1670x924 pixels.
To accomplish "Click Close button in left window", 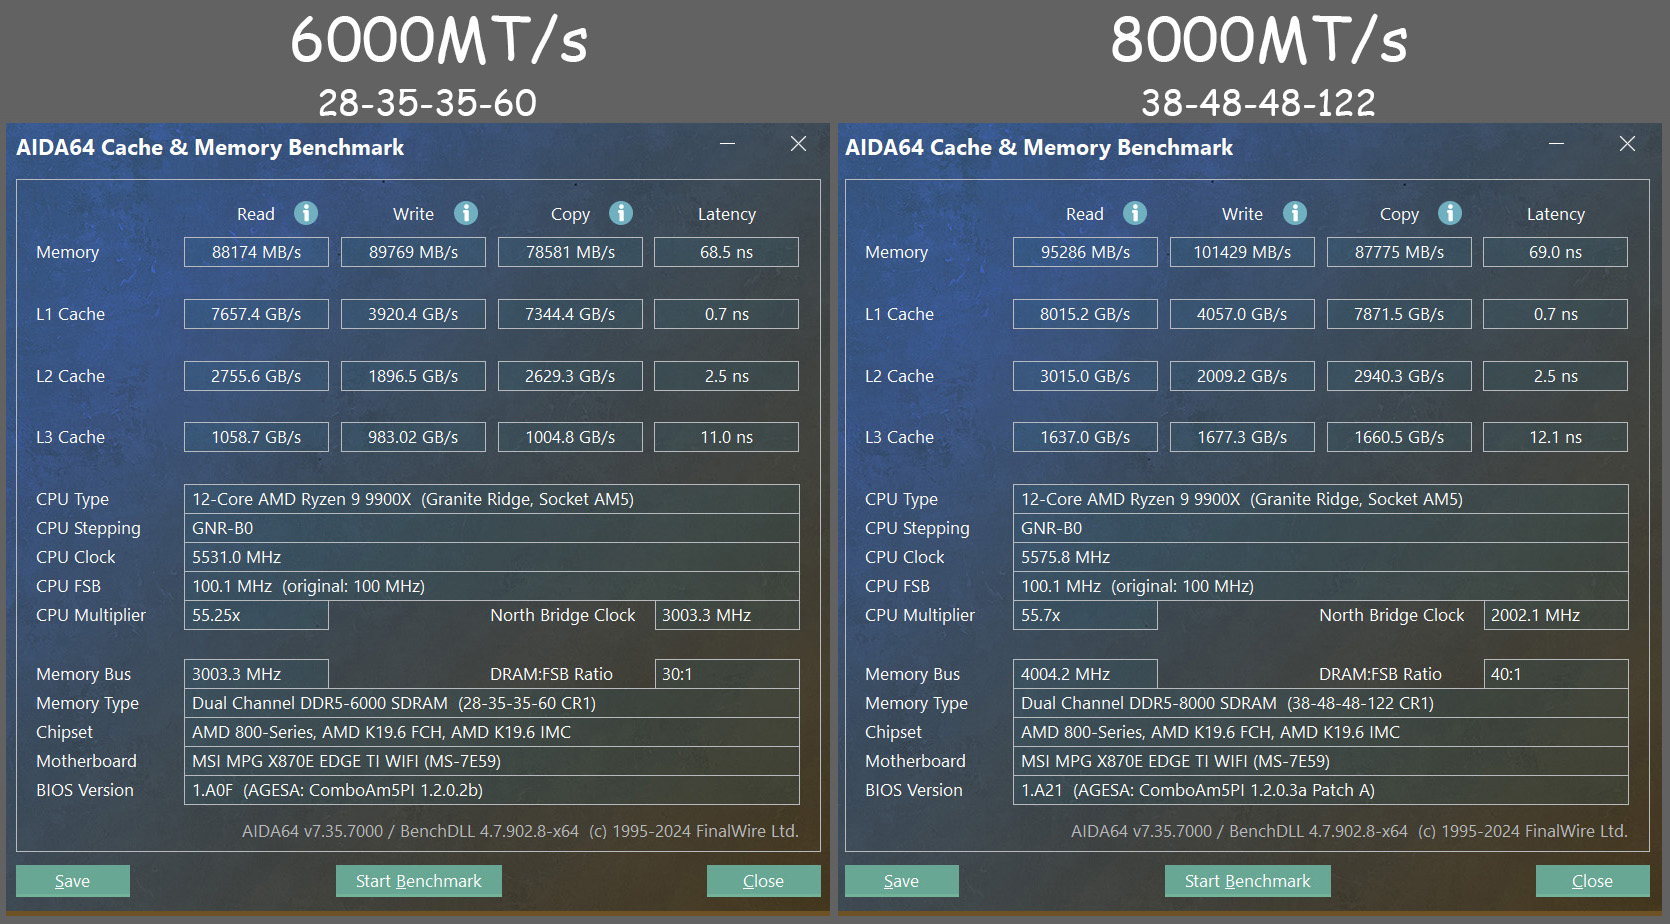I will pos(764,881).
